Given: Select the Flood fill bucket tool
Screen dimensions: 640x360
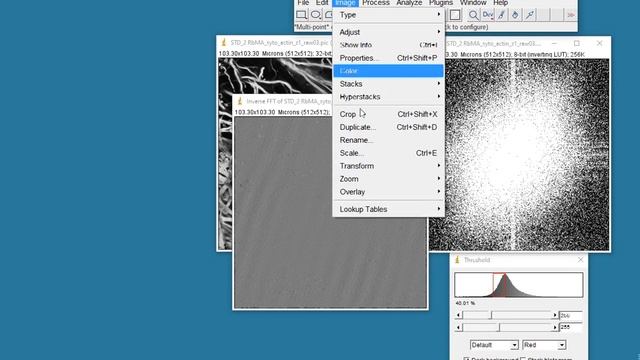Looking at the screenshot, I should [x=515, y=15].
